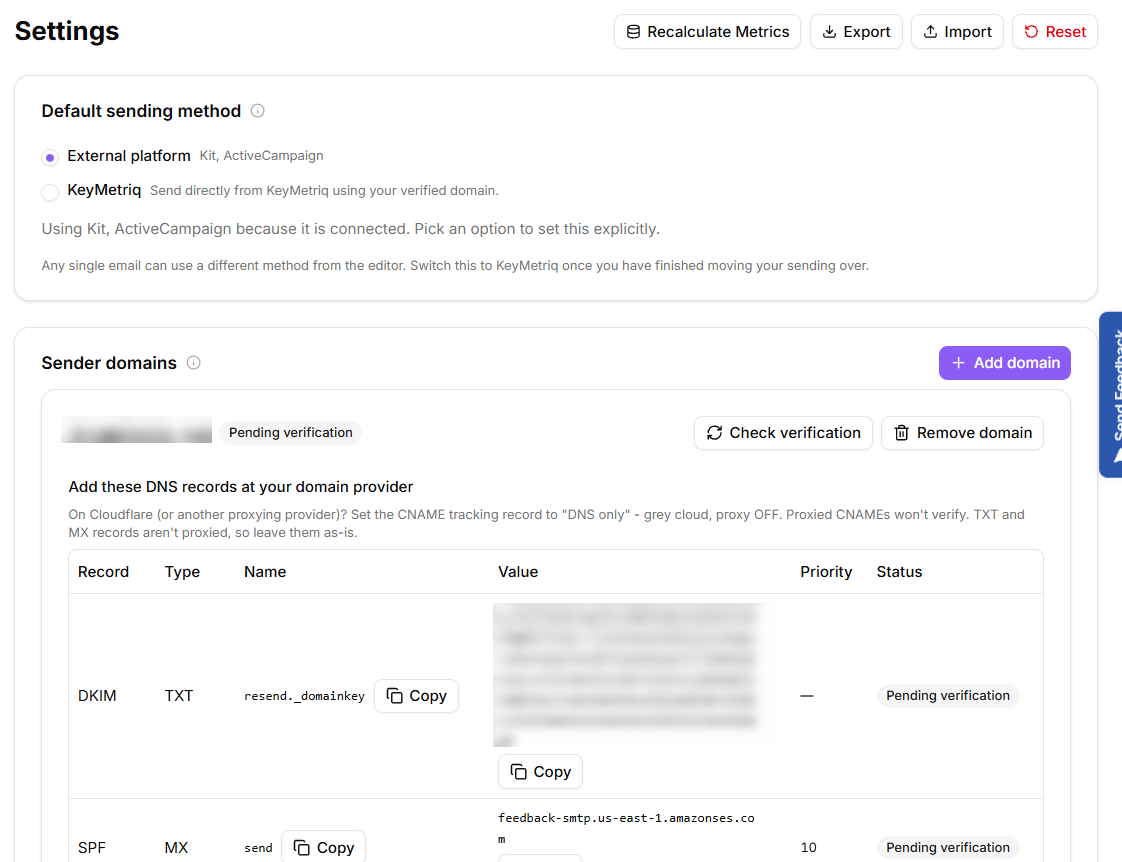Select the KeyMetriq sending radio option

[x=49, y=192]
